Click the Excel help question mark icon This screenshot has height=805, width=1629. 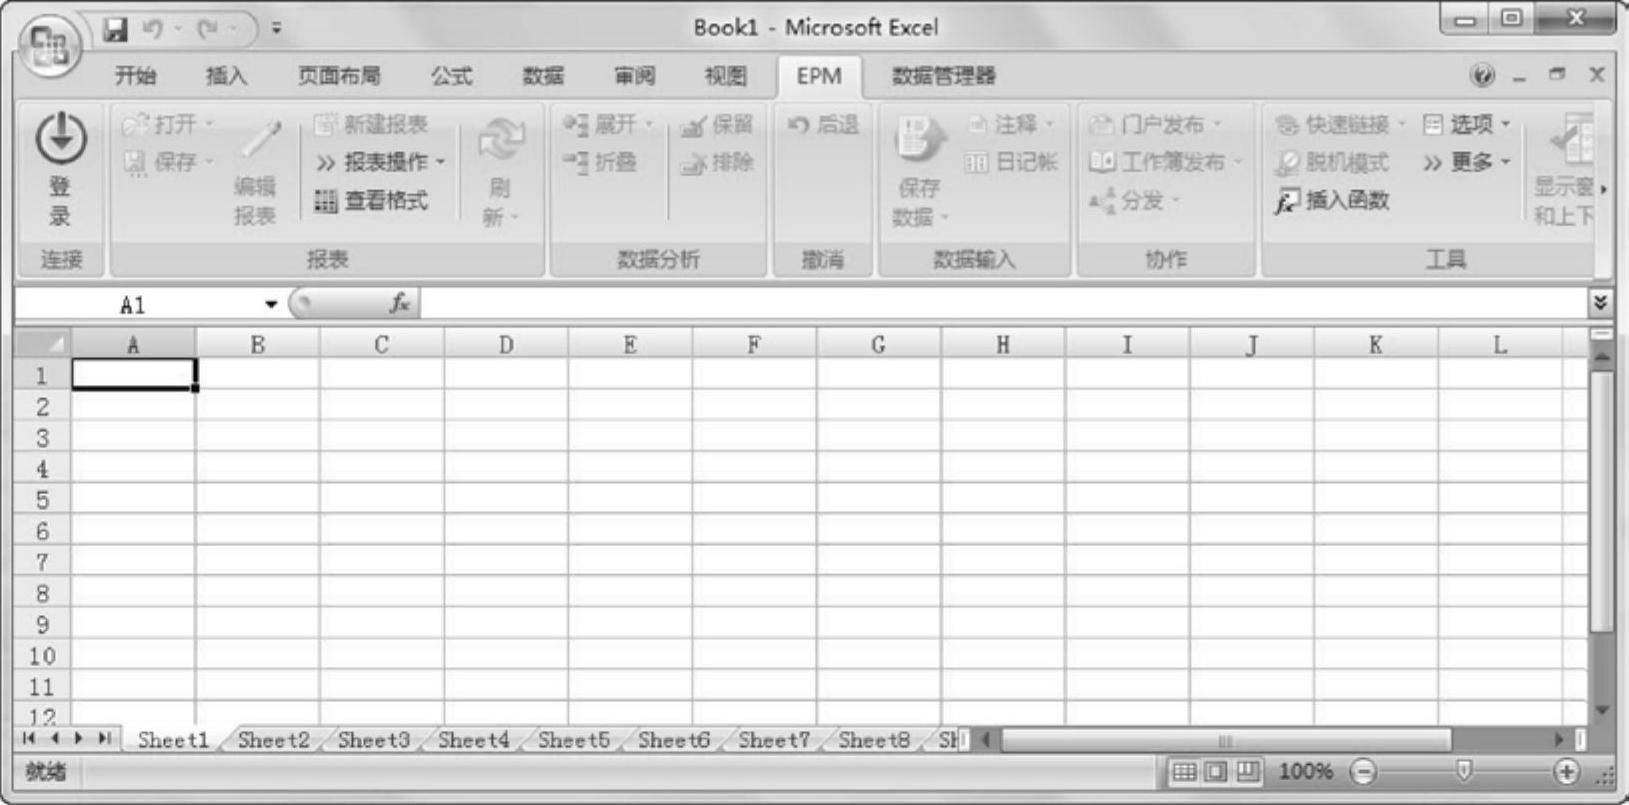tap(1482, 75)
